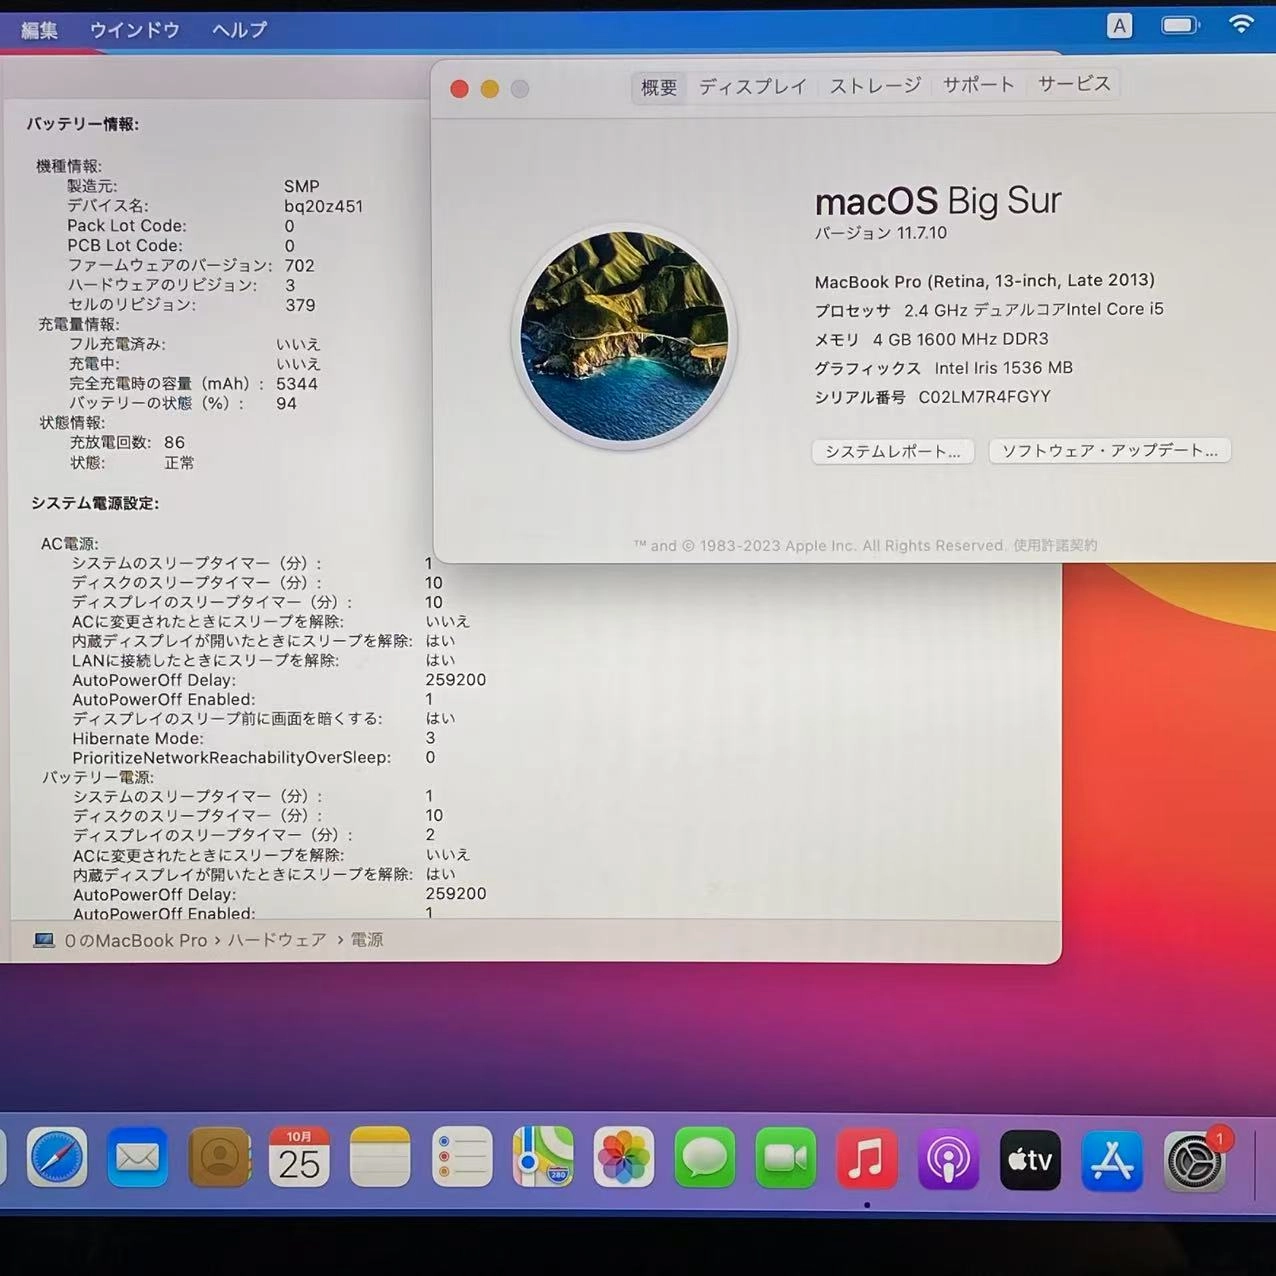Viewport: 1276px width, 1276px height.
Task: Click ソフトウェア・アップデート
Action: [1109, 451]
